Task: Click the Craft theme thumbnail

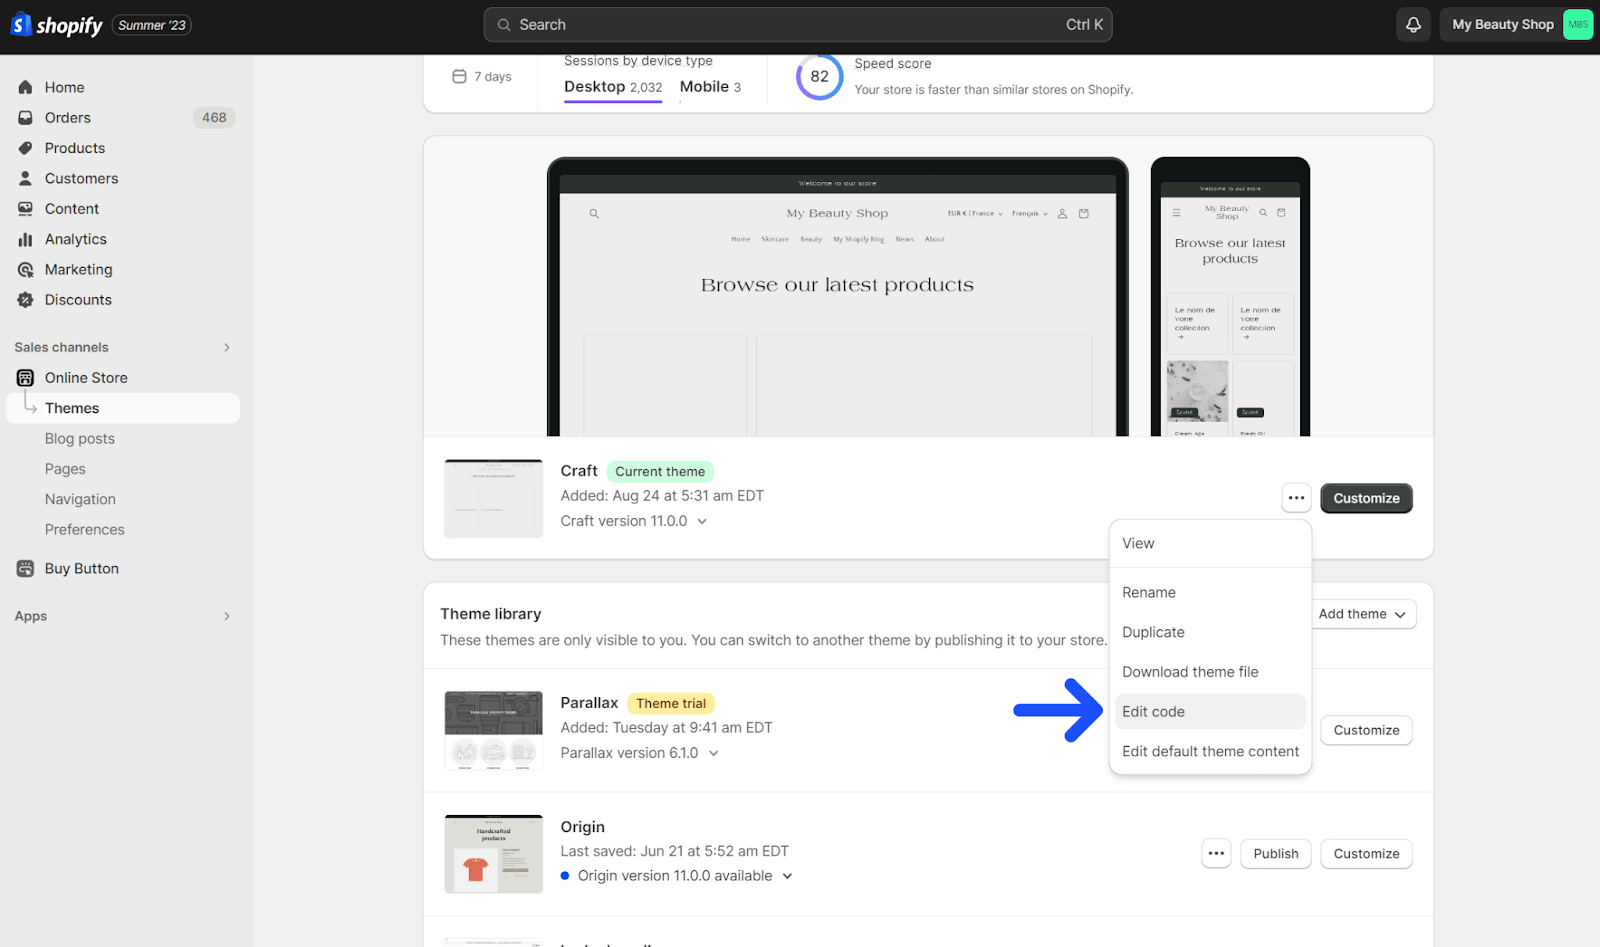Action: coord(494,499)
